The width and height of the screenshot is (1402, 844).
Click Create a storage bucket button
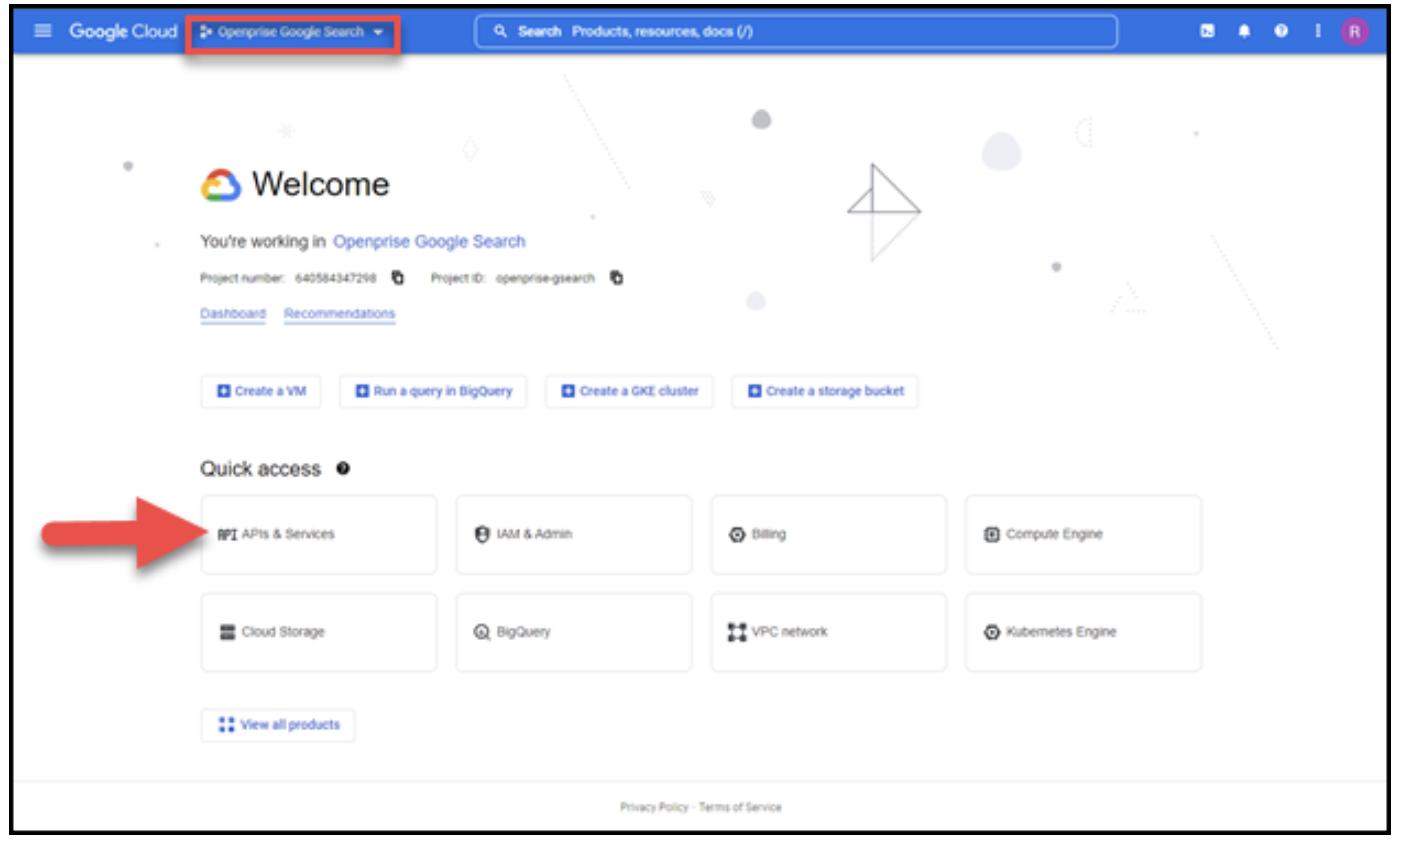(x=825, y=391)
